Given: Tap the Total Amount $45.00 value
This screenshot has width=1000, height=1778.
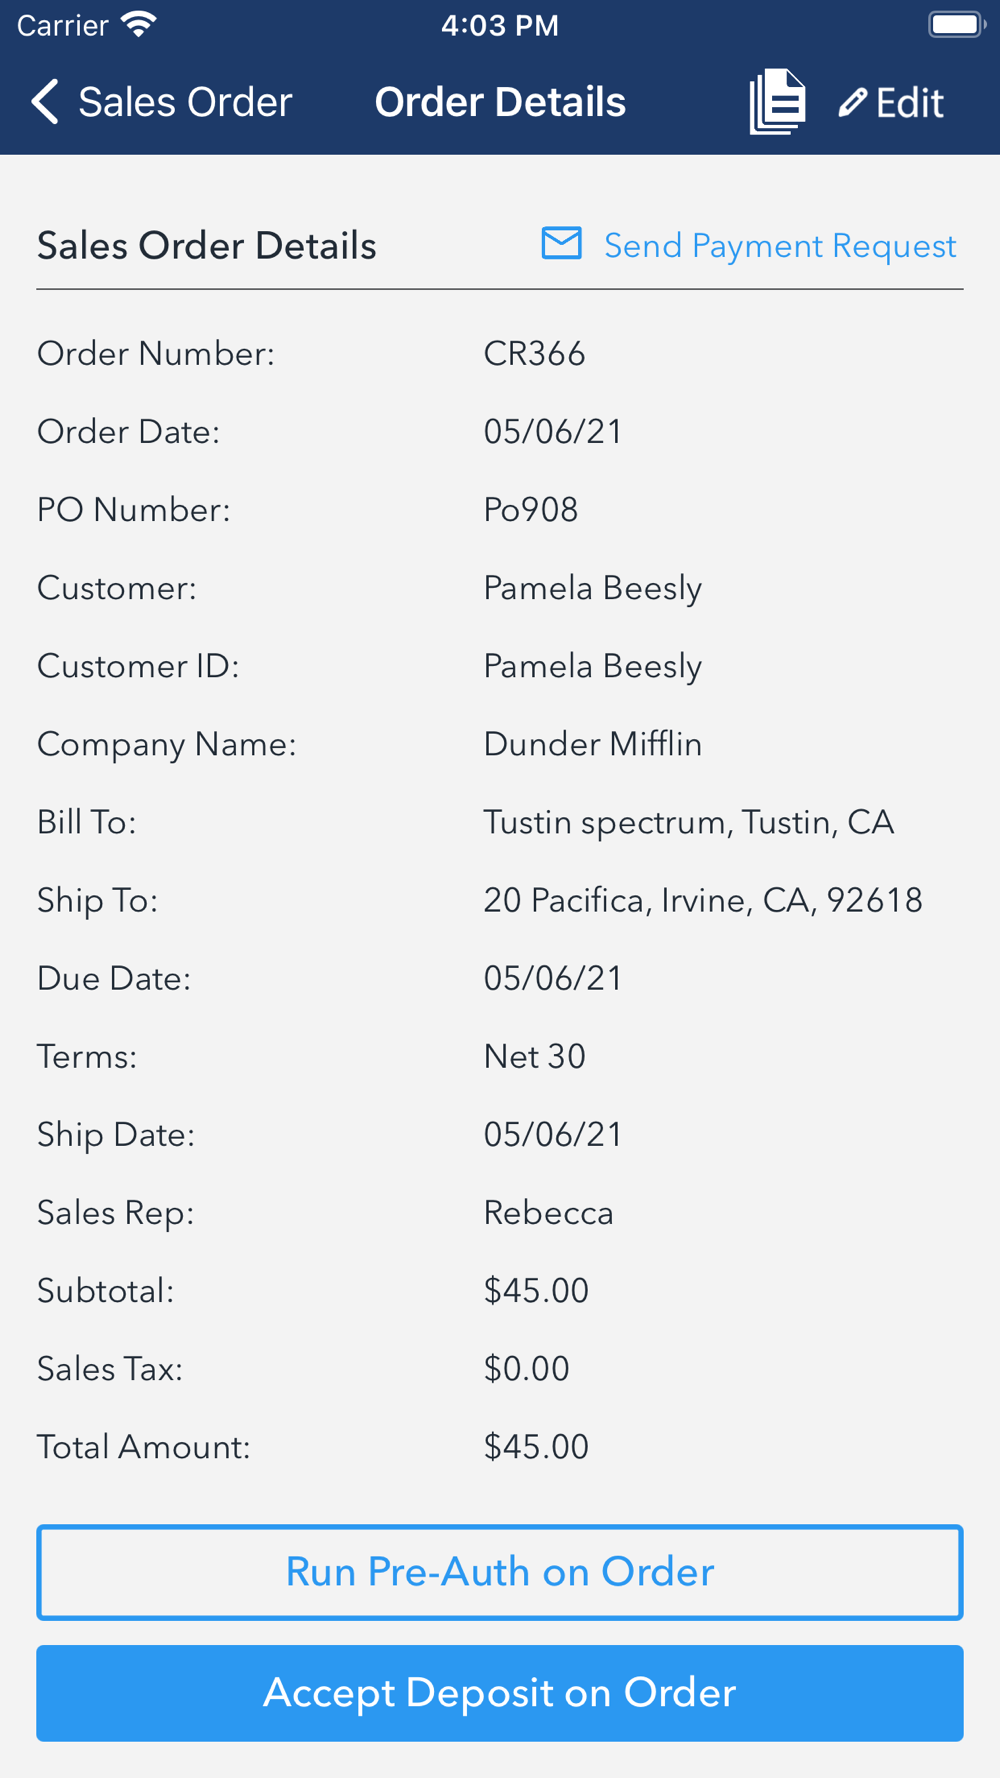Looking at the screenshot, I should [x=536, y=1447].
